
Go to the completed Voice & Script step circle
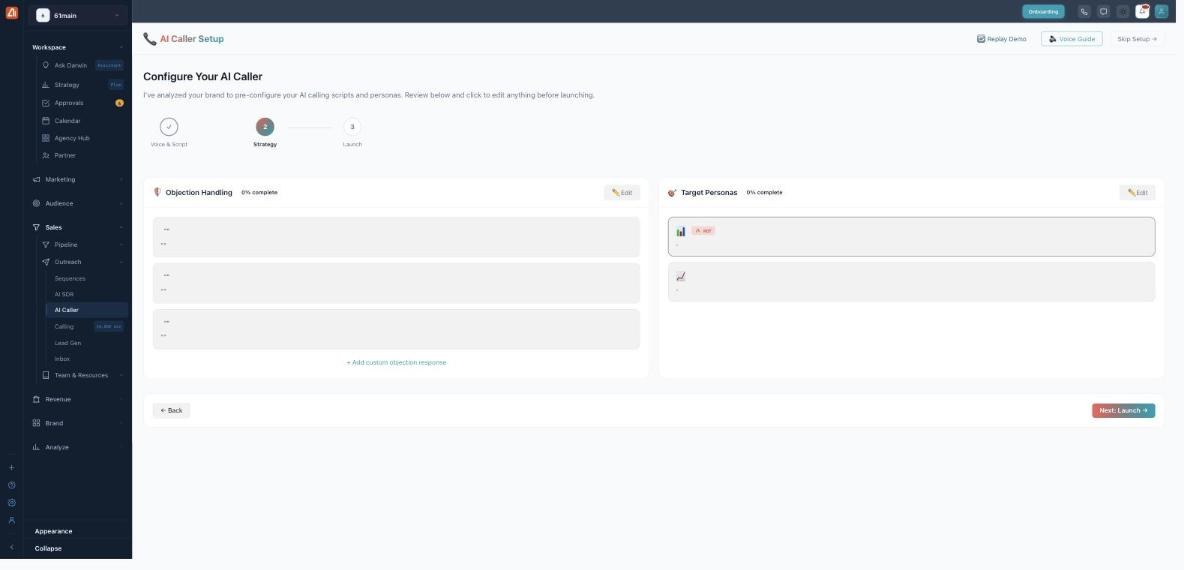[x=169, y=127]
